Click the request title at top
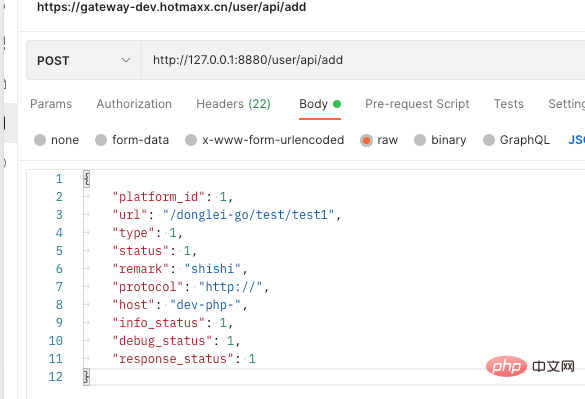Image resolution: width=585 pixels, height=399 pixels. pyautogui.click(x=172, y=7)
